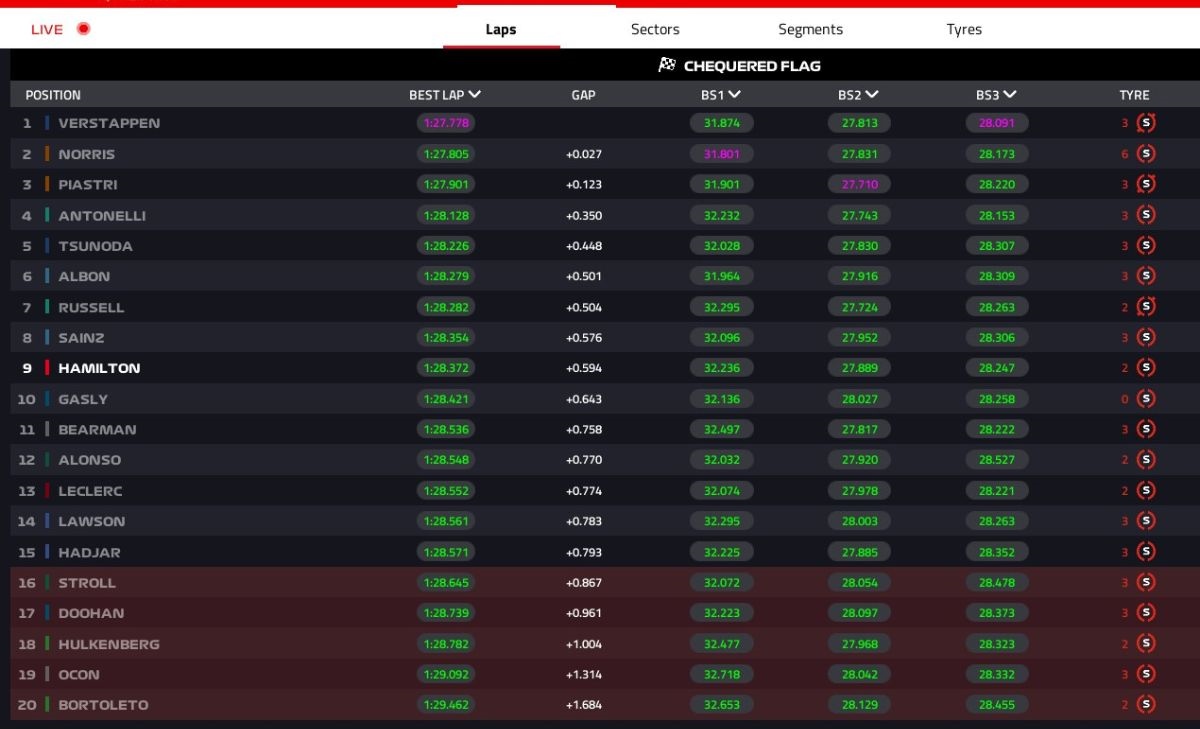Switch to the Sectors tab
The width and height of the screenshot is (1200, 729).
tap(655, 29)
